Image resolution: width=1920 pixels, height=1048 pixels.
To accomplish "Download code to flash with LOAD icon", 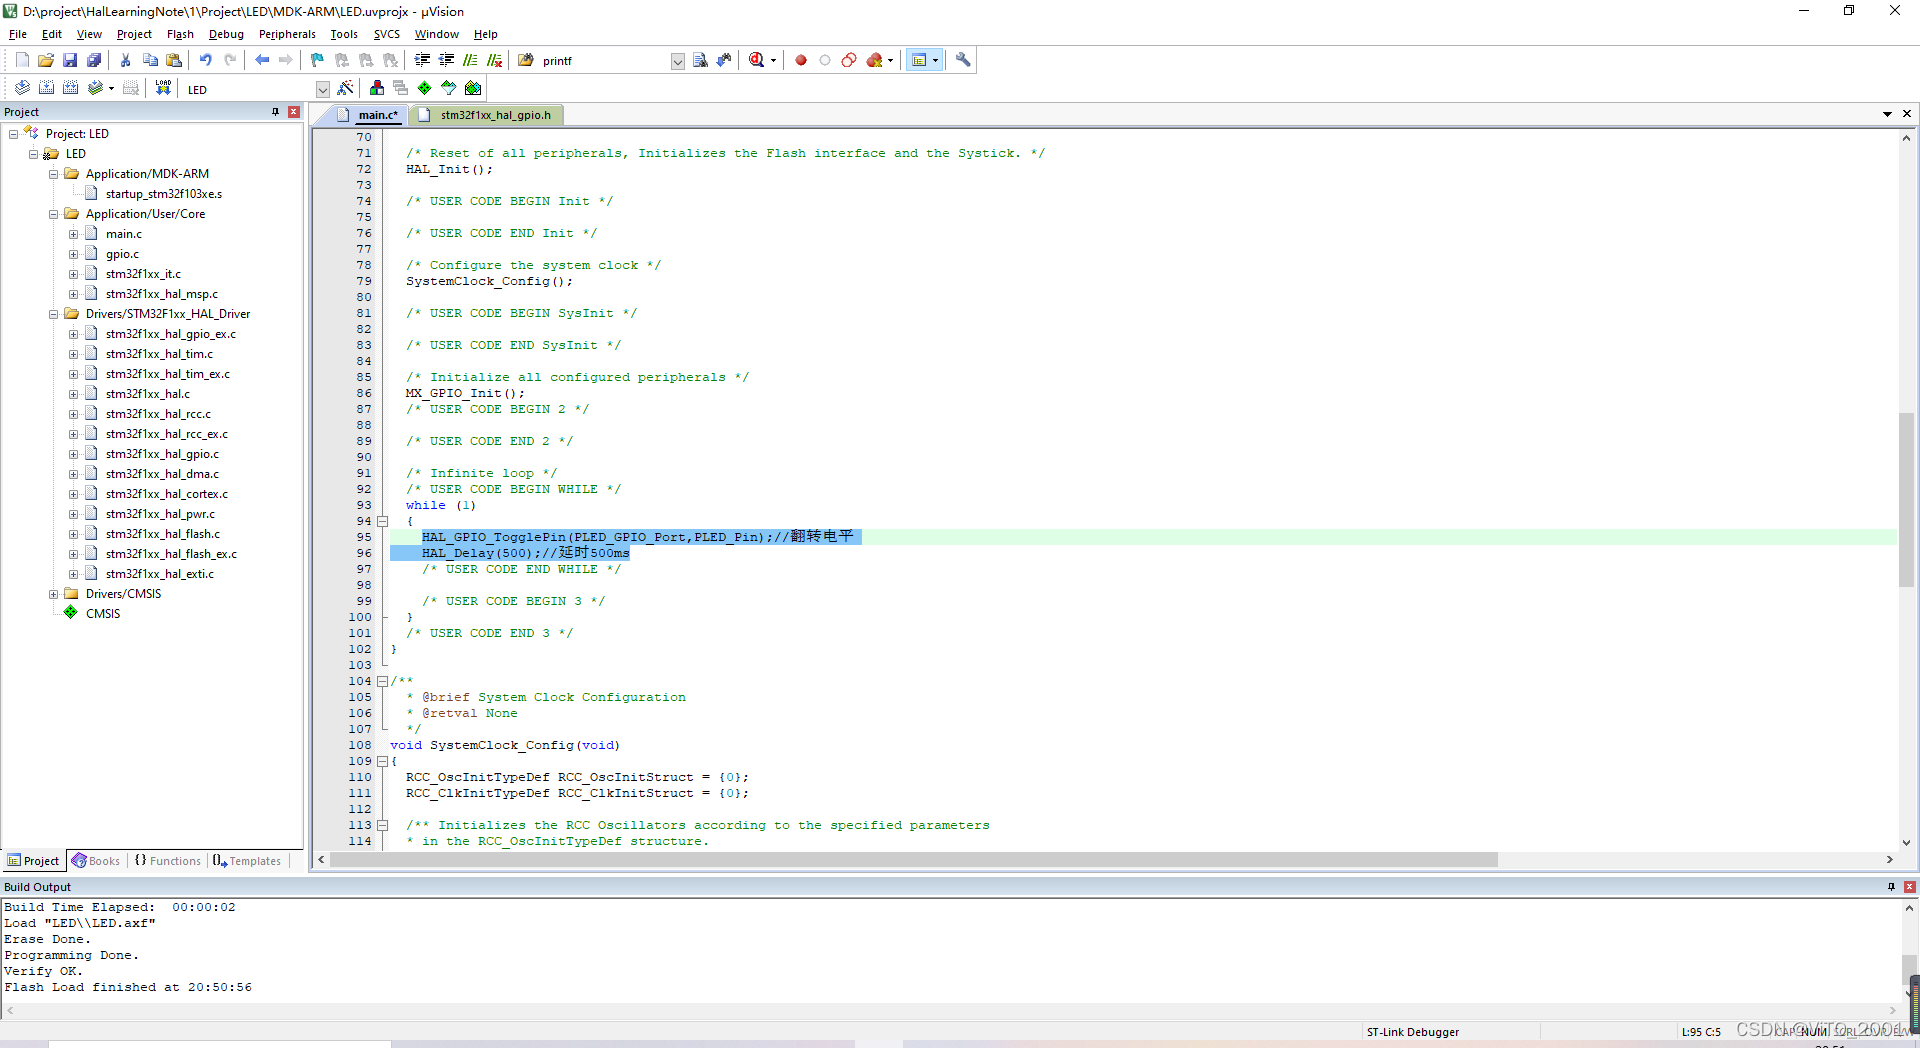I will tap(163, 88).
